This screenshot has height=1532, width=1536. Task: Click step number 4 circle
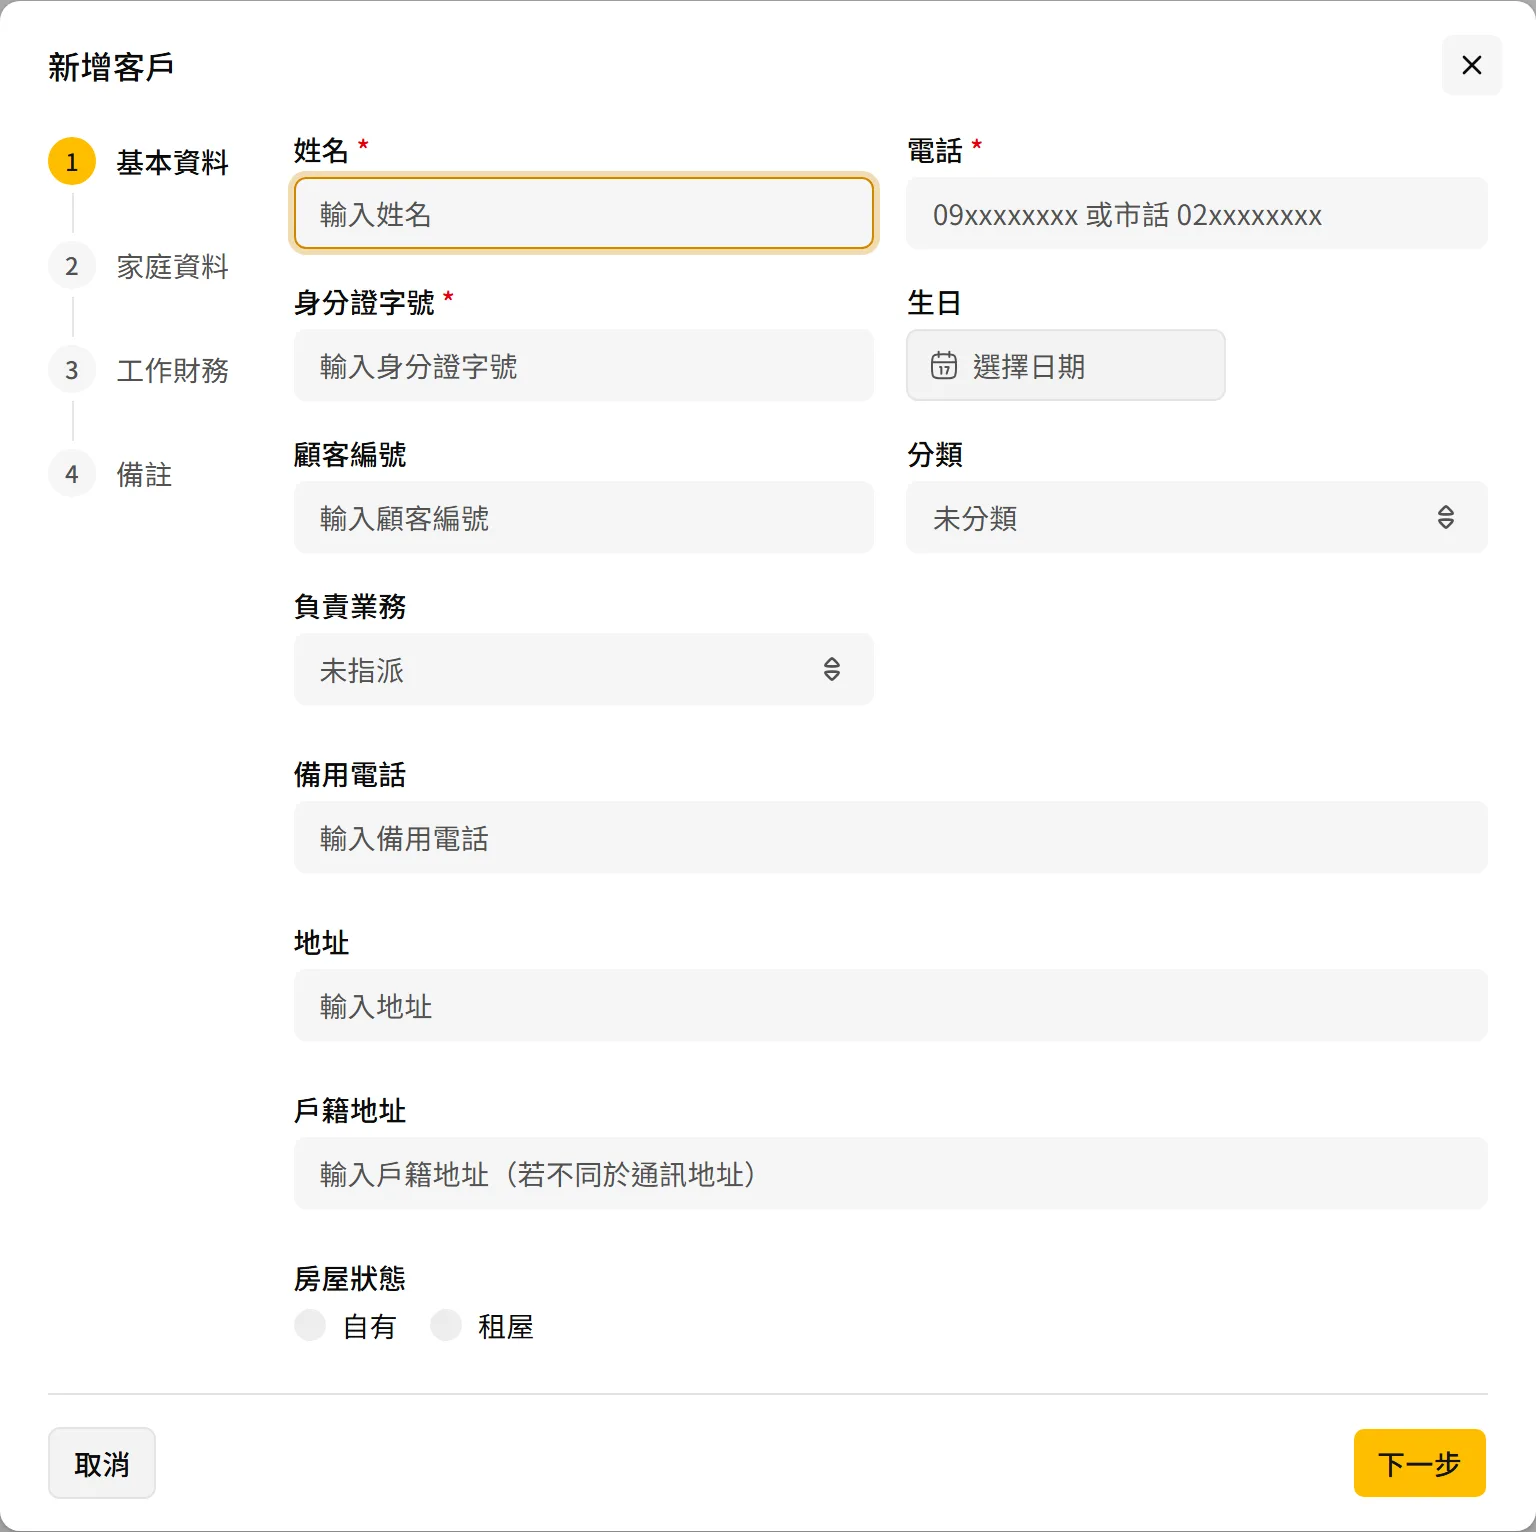coord(72,474)
